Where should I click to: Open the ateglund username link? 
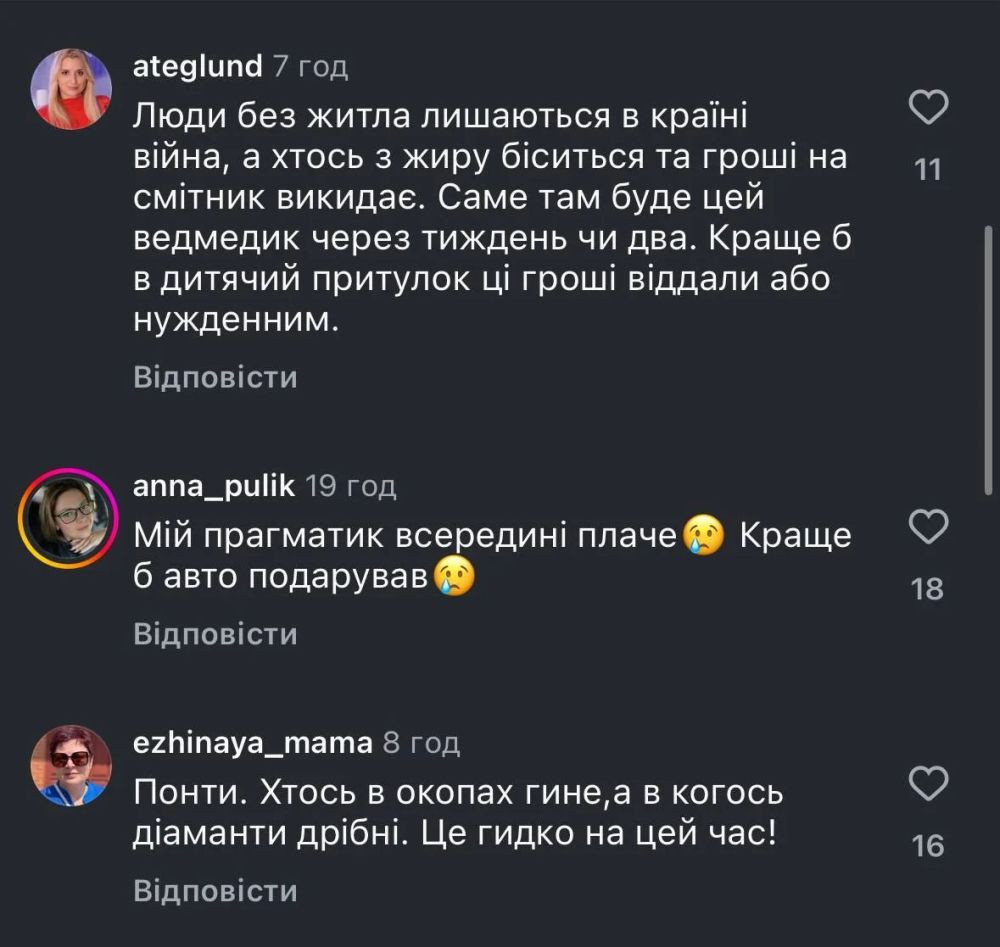197,67
